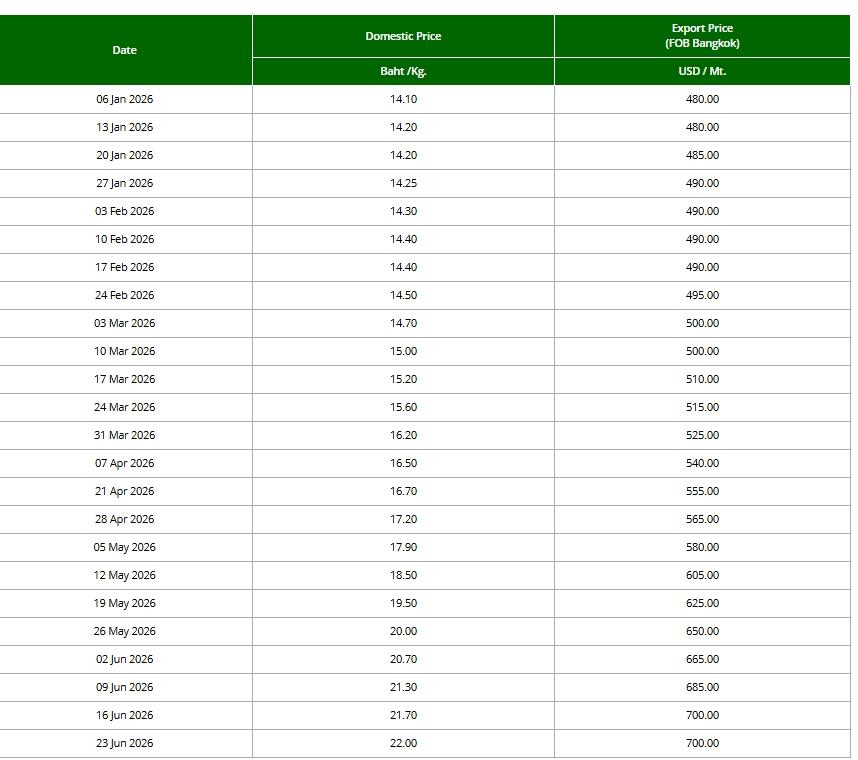Select the 485.00 export price cell
The height and width of the screenshot is (760, 858).
pyautogui.click(x=702, y=155)
